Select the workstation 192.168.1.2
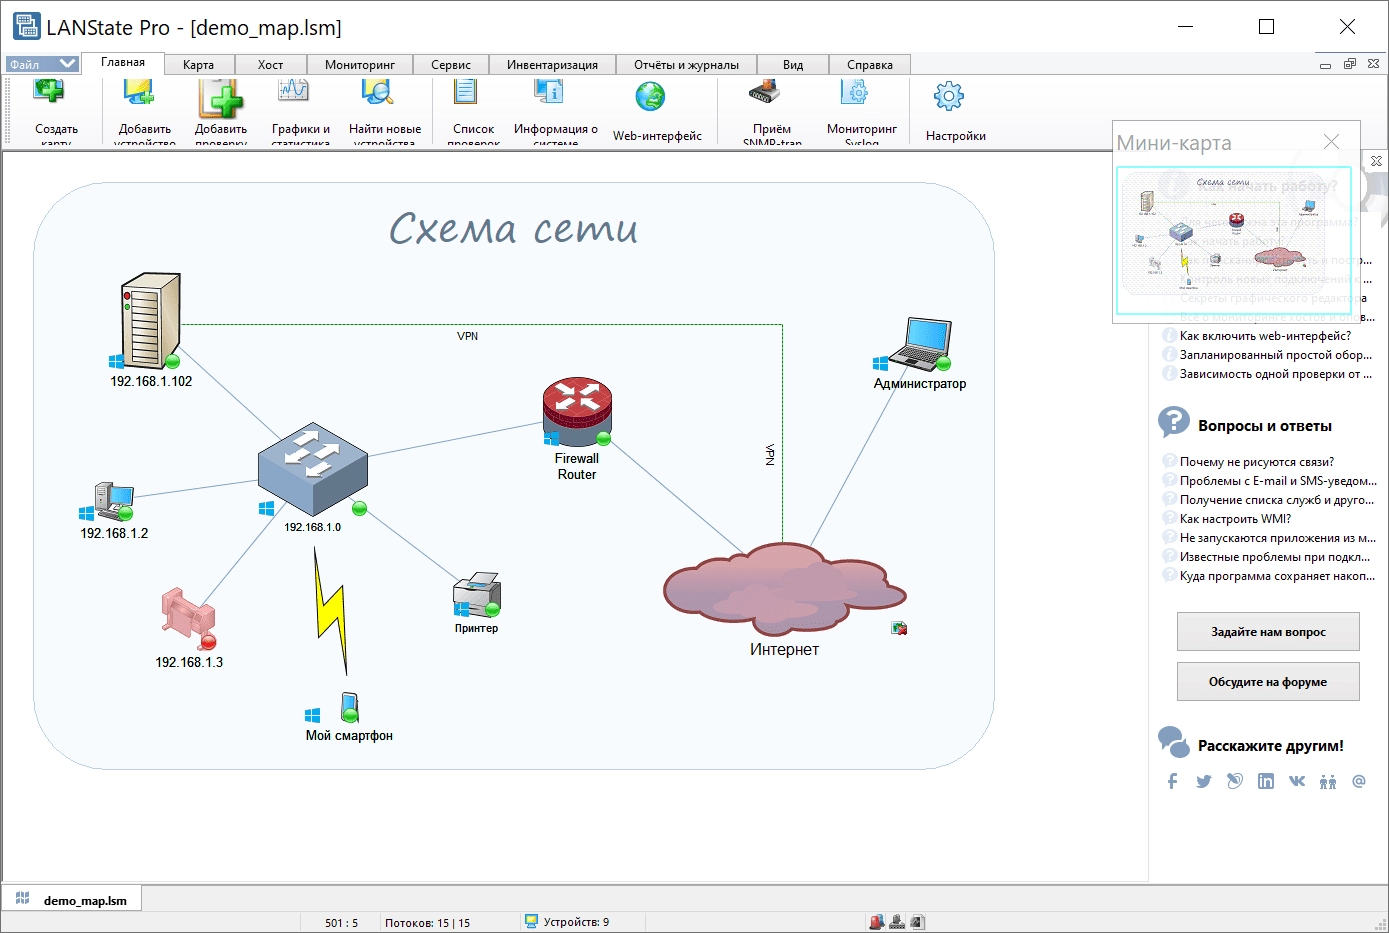This screenshot has height=933, width=1389. point(113,501)
